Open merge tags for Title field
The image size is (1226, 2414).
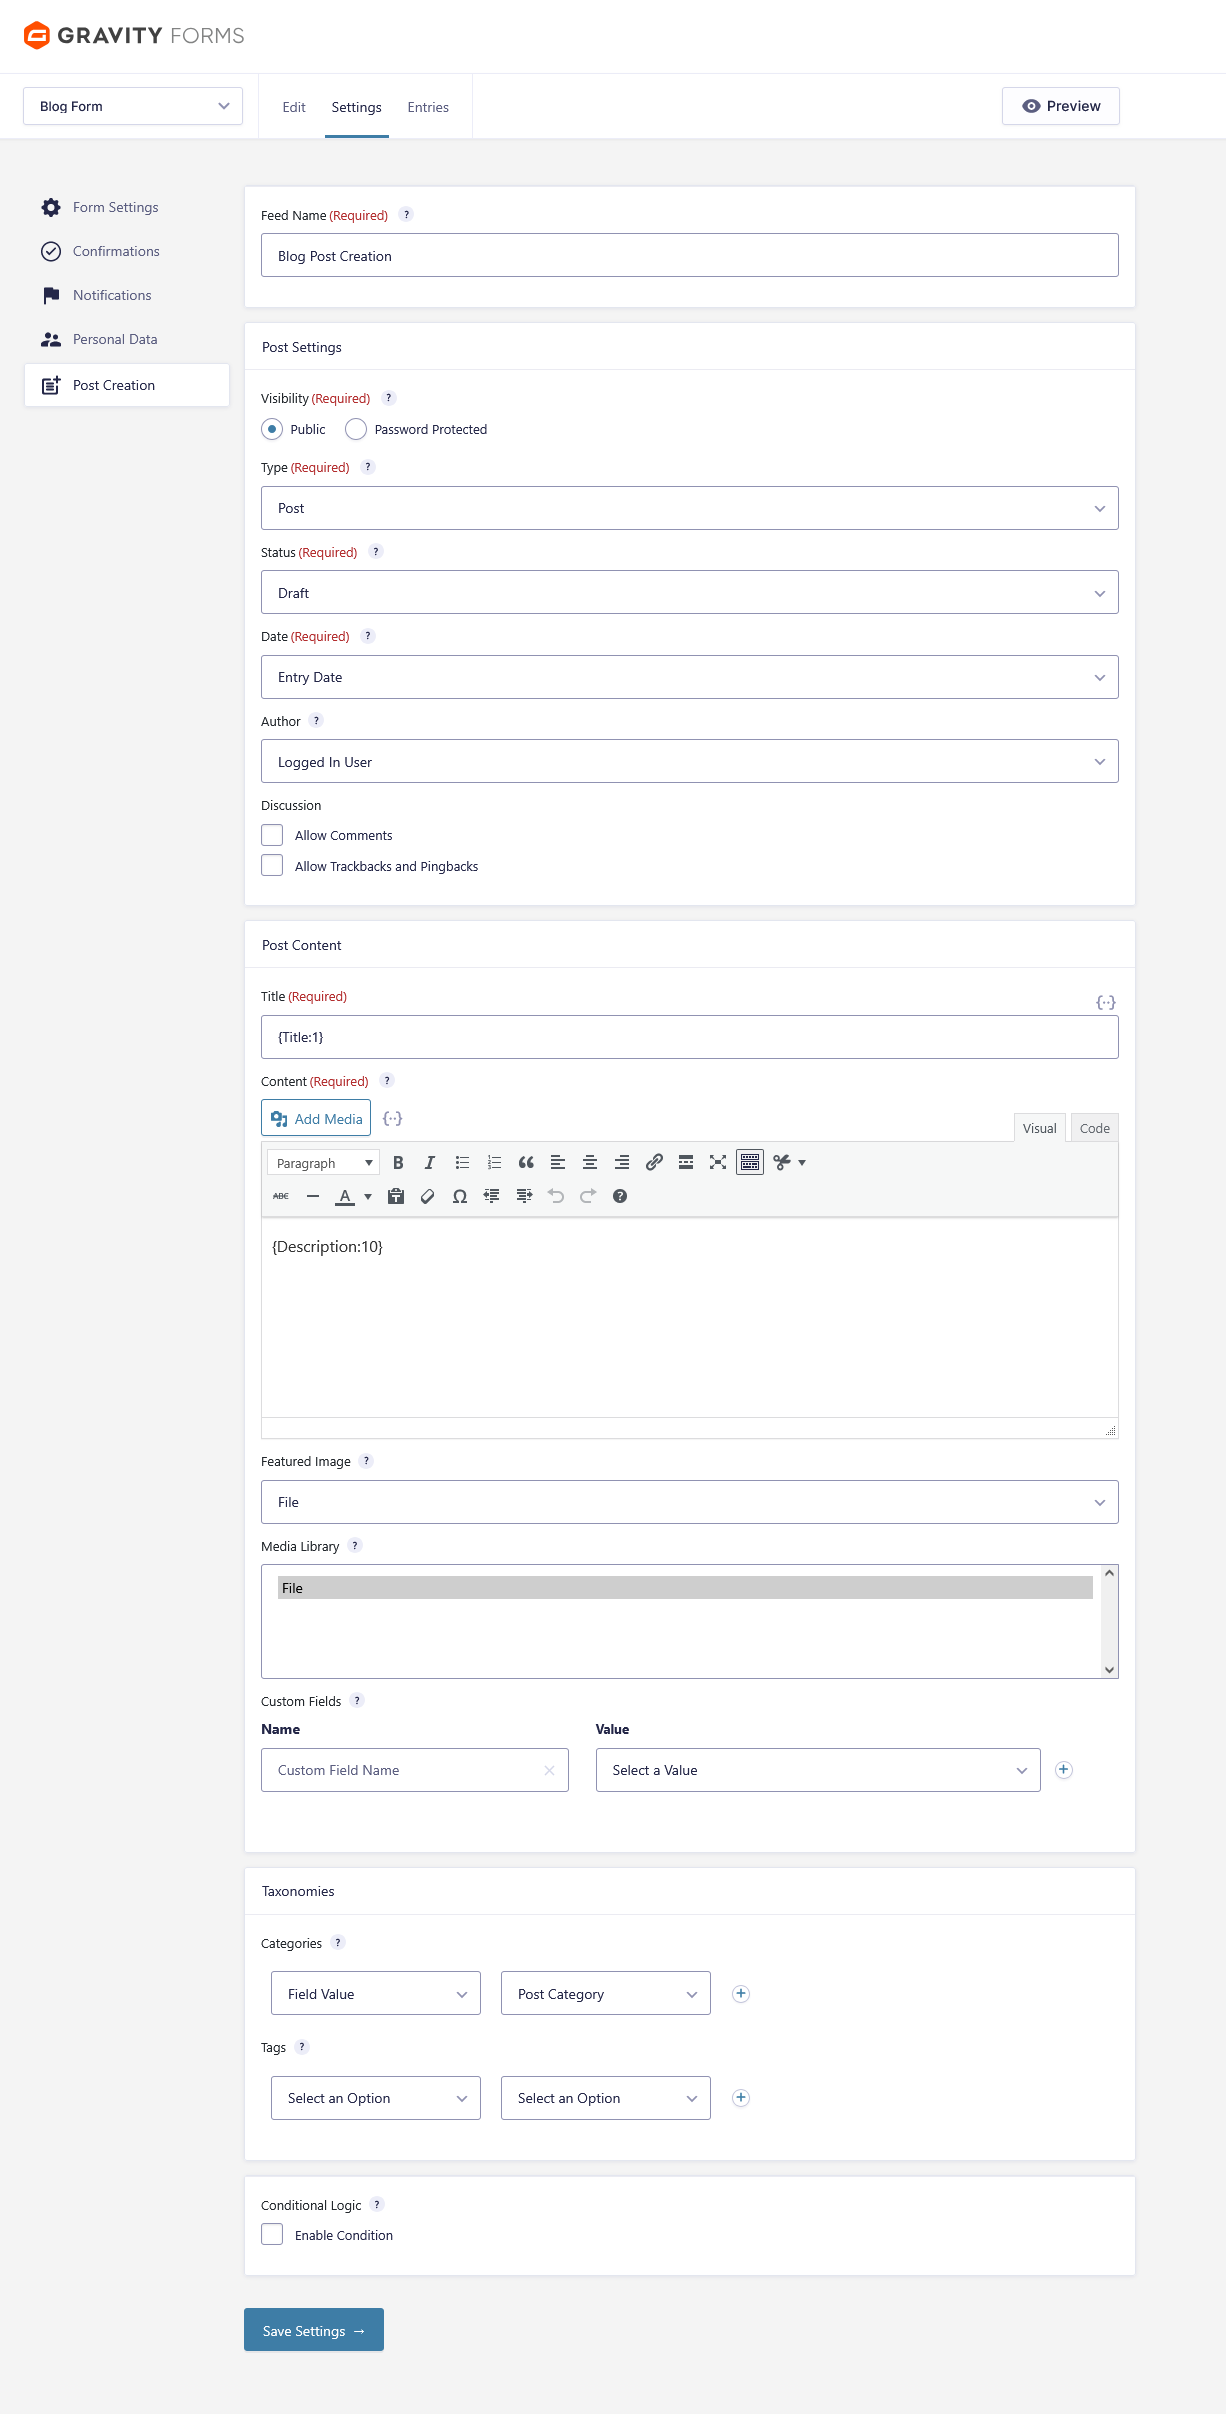pyautogui.click(x=1105, y=1002)
